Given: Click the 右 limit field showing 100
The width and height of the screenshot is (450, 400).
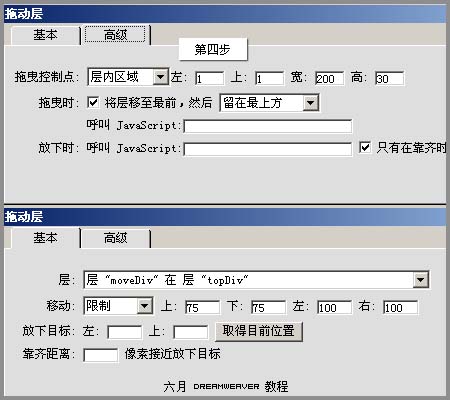Looking at the screenshot, I should (x=400, y=307).
